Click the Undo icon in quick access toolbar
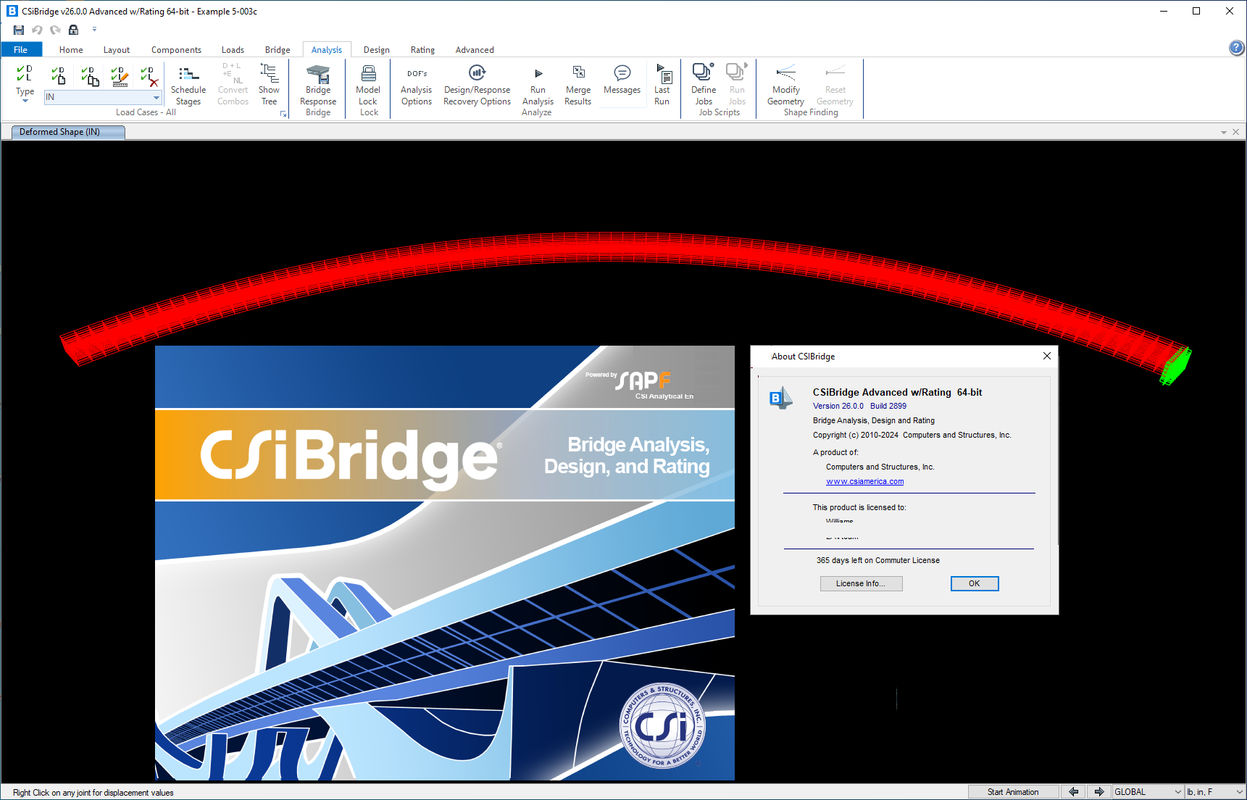Image resolution: width=1247 pixels, height=800 pixels. (37, 30)
